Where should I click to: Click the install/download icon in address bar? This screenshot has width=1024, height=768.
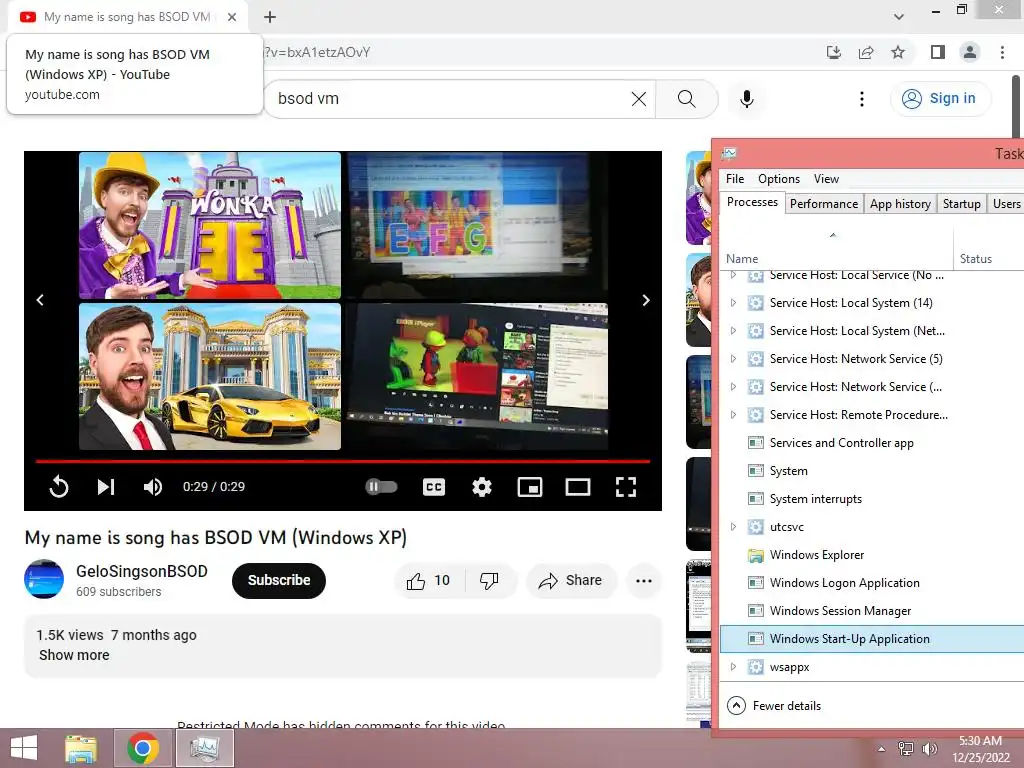point(834,52)
